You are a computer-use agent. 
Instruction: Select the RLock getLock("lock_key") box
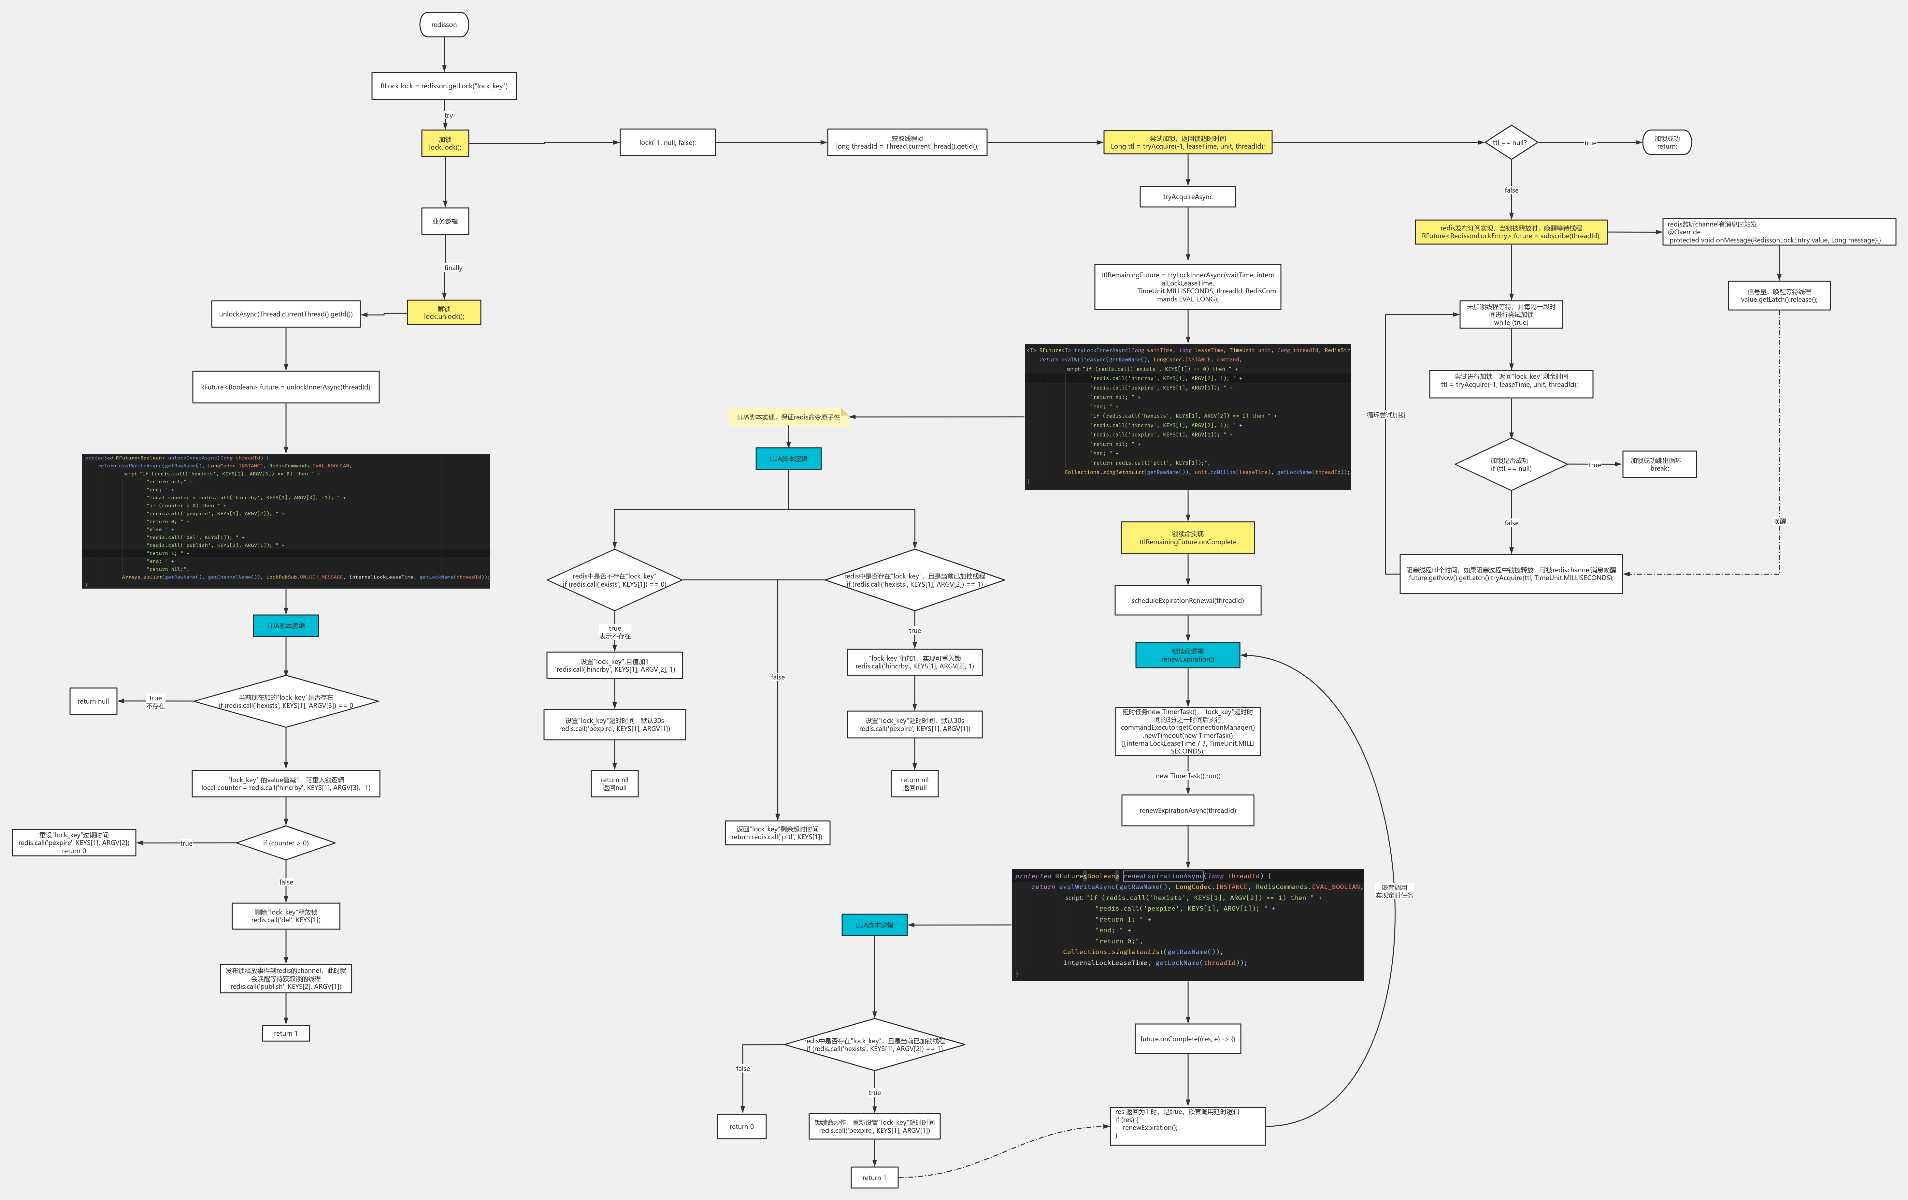coord(444,86)
